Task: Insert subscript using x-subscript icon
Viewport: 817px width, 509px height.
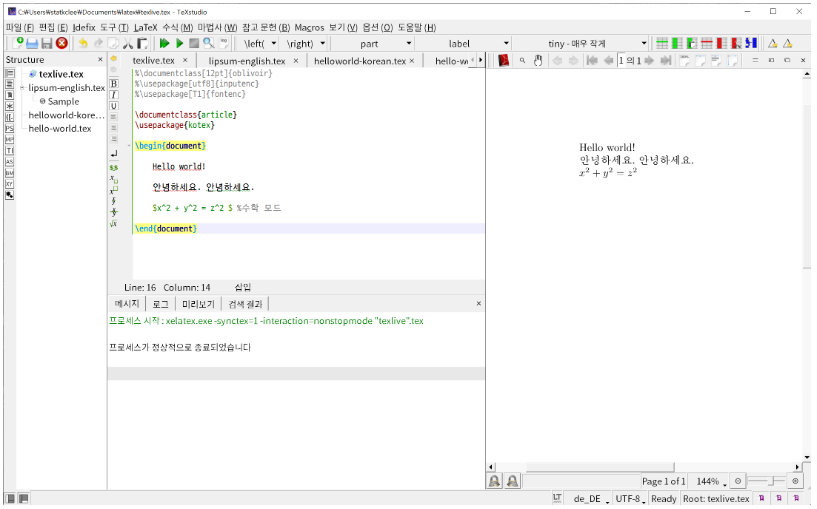Action: click(114, 179)
